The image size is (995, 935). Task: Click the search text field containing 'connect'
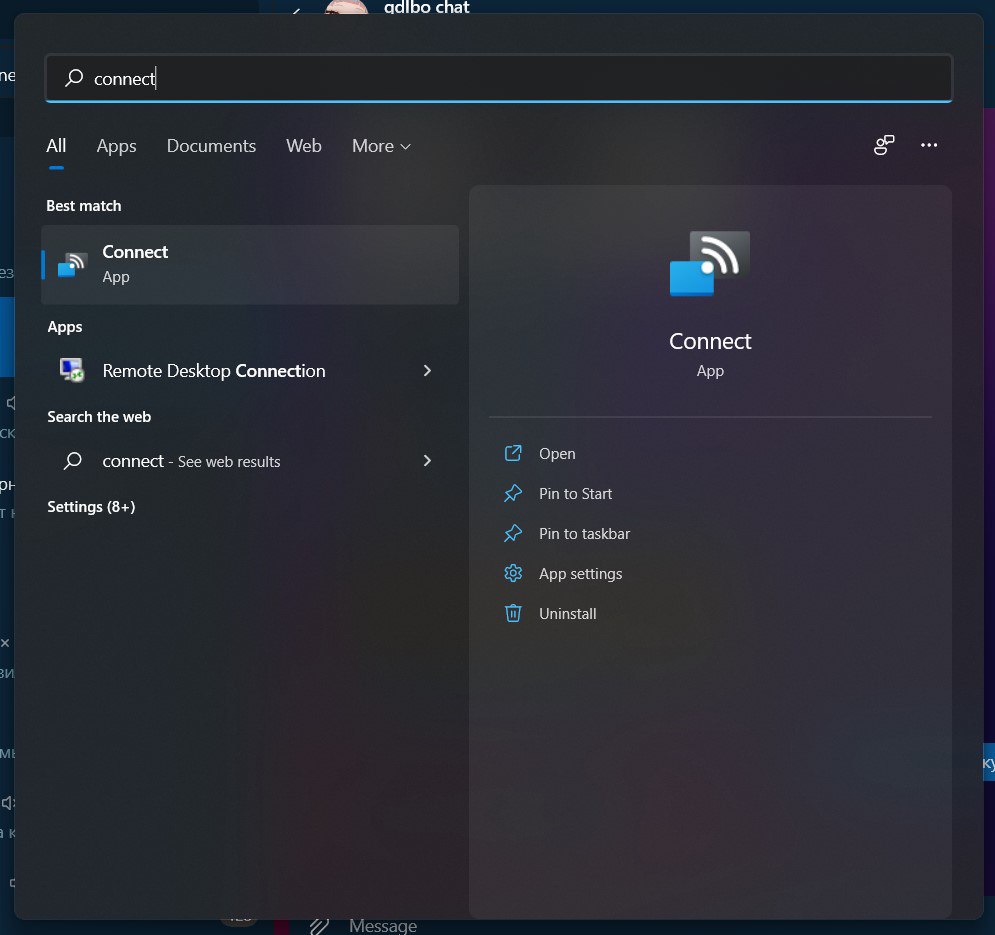pos(499,78)
